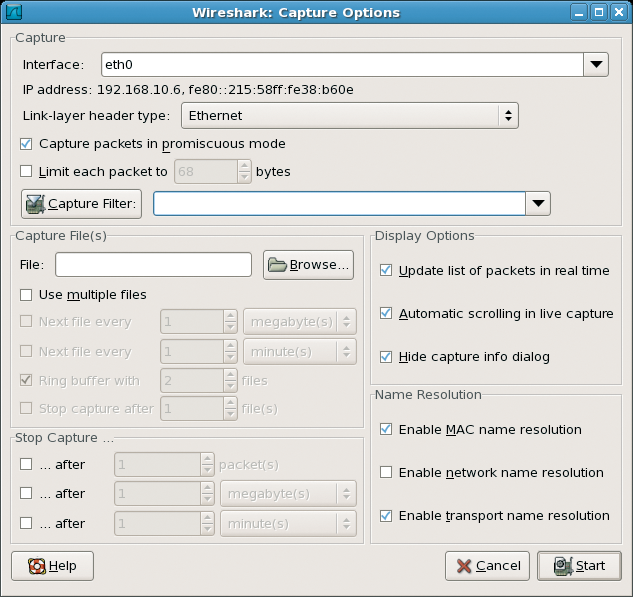Click the Name Resolution group label
The width and height of the screenshot is (633, 597).
click(x=428, y=394)
